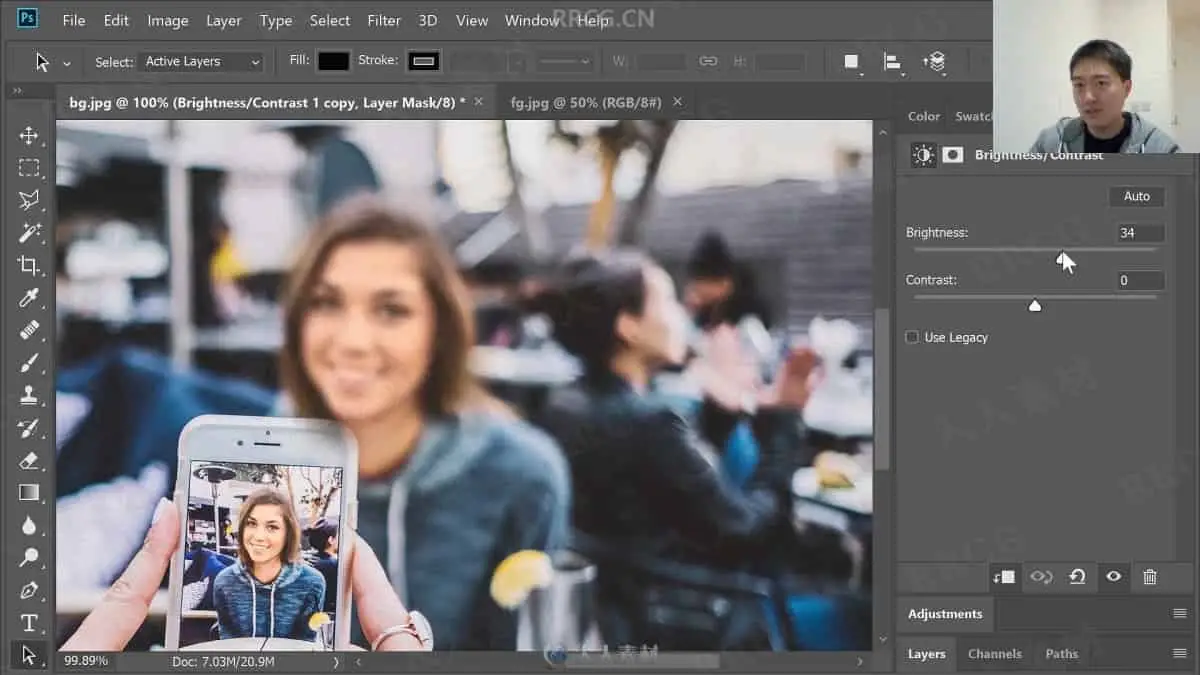The width and height of the screenshot is (1200, 675).
Task: Activate the Horizontal Type tool
Action: (x=29, y=623)
